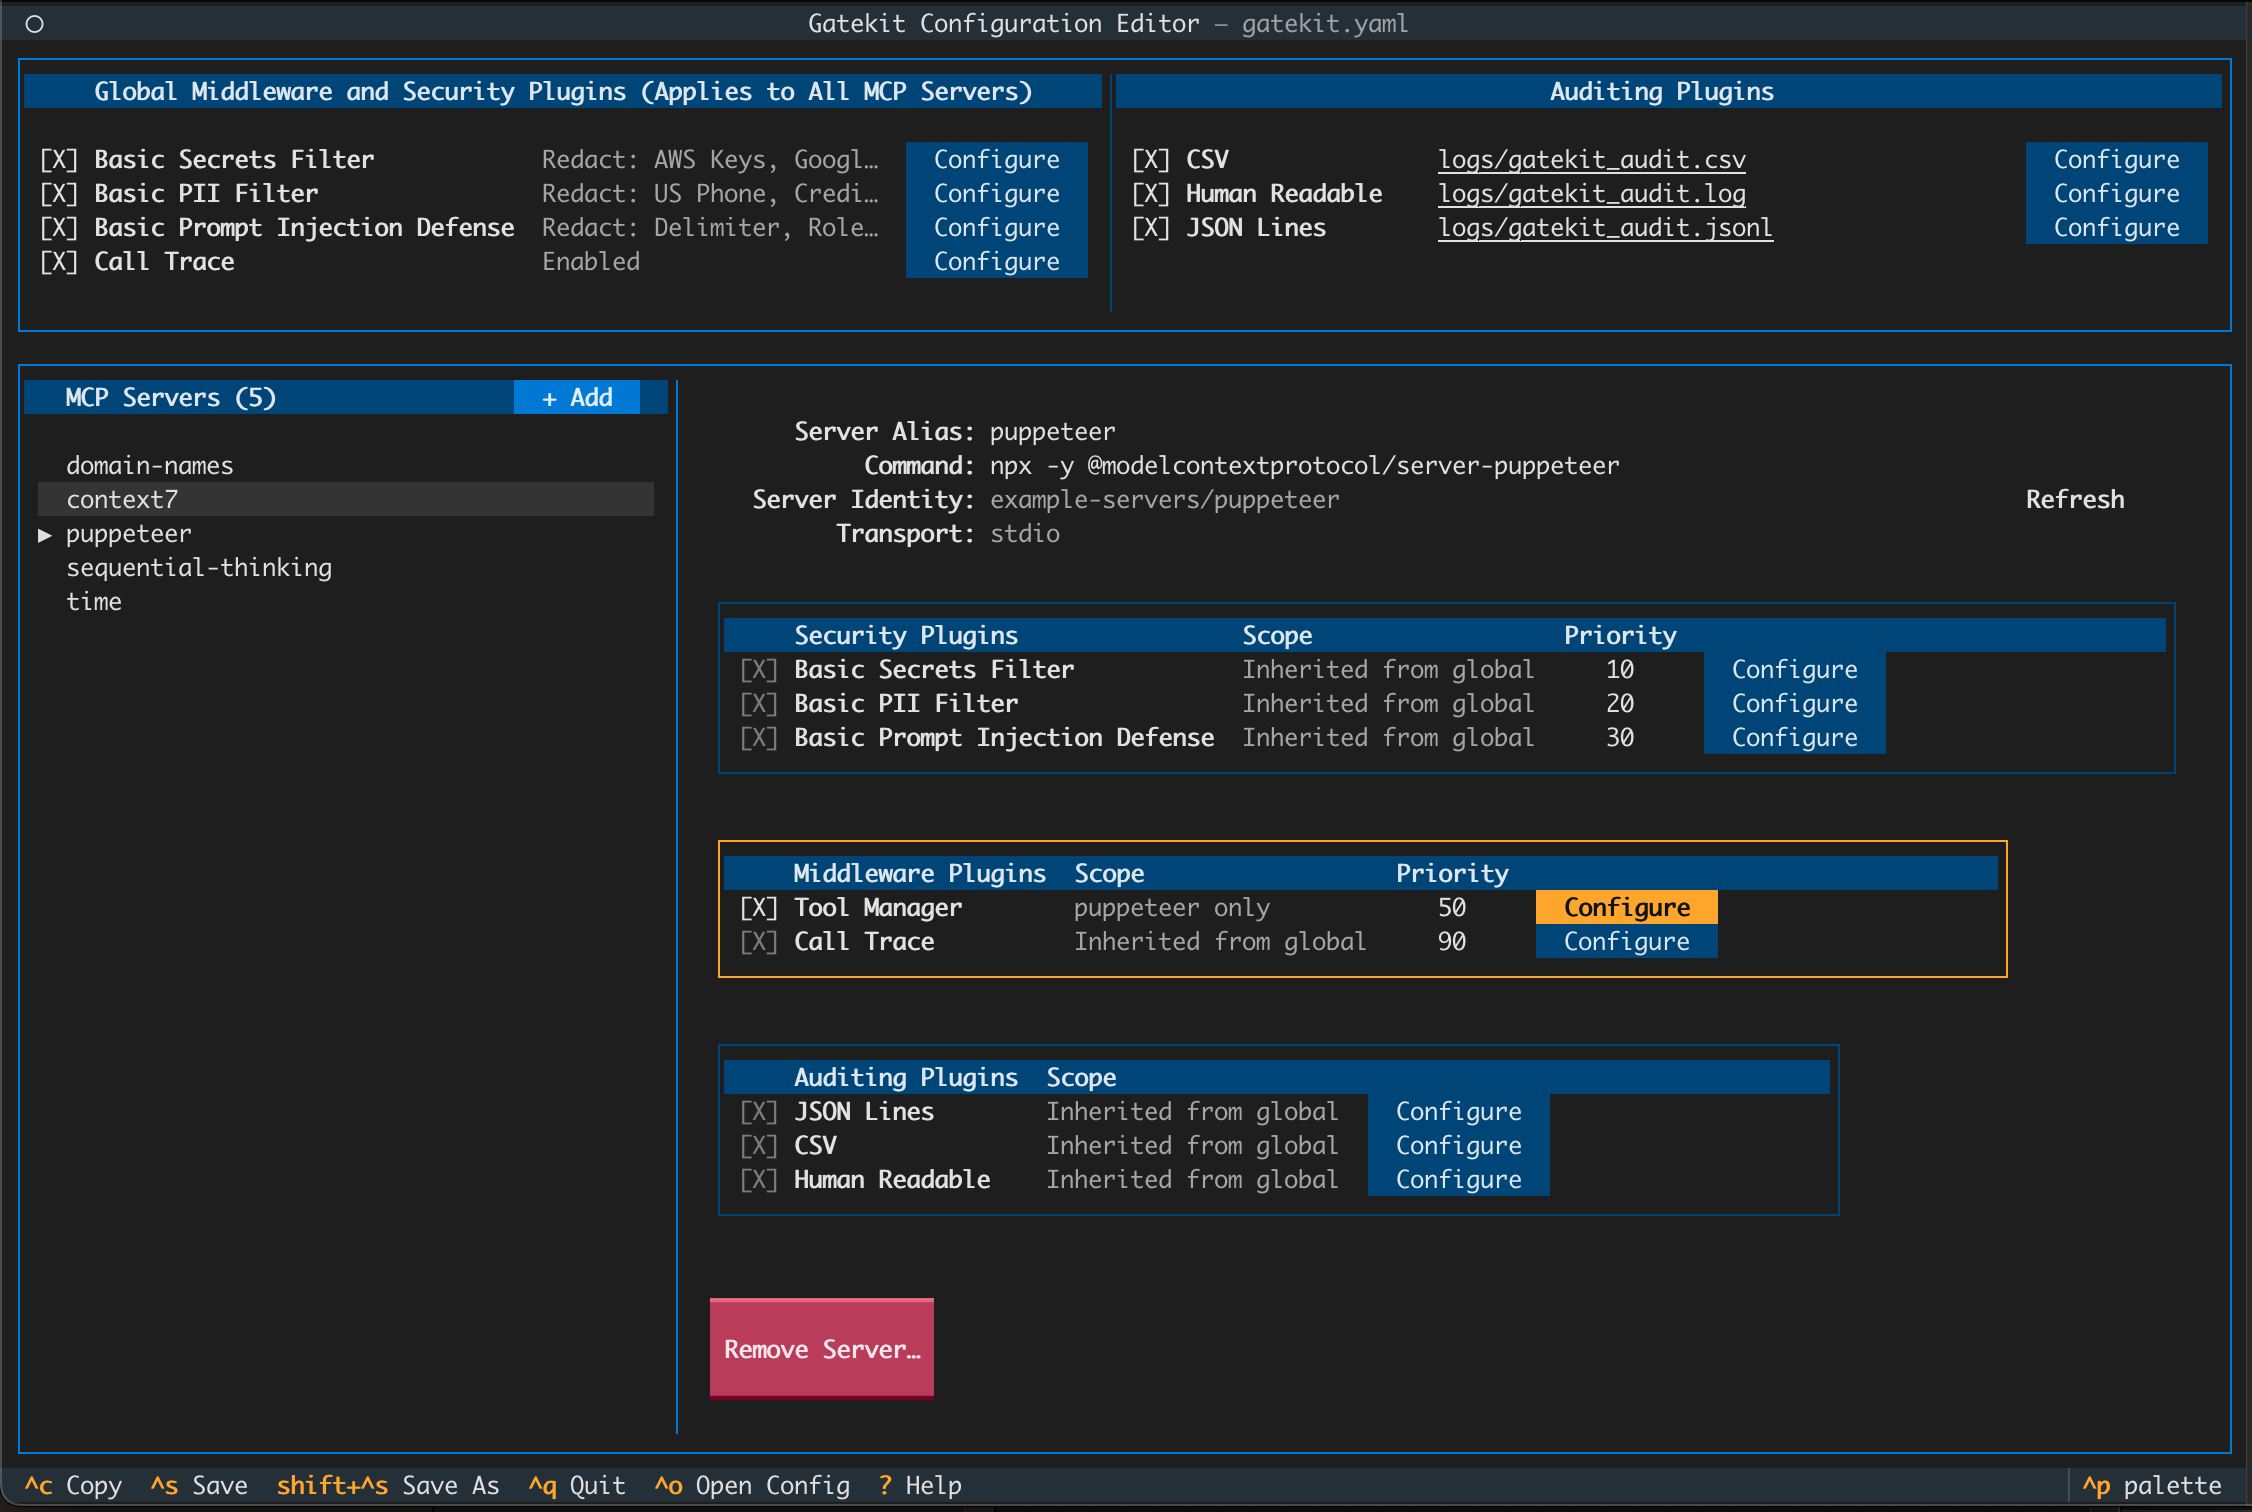
Task: Edit logs/gatekit_audit.jsonl path field
Action: click(1604, 228)
